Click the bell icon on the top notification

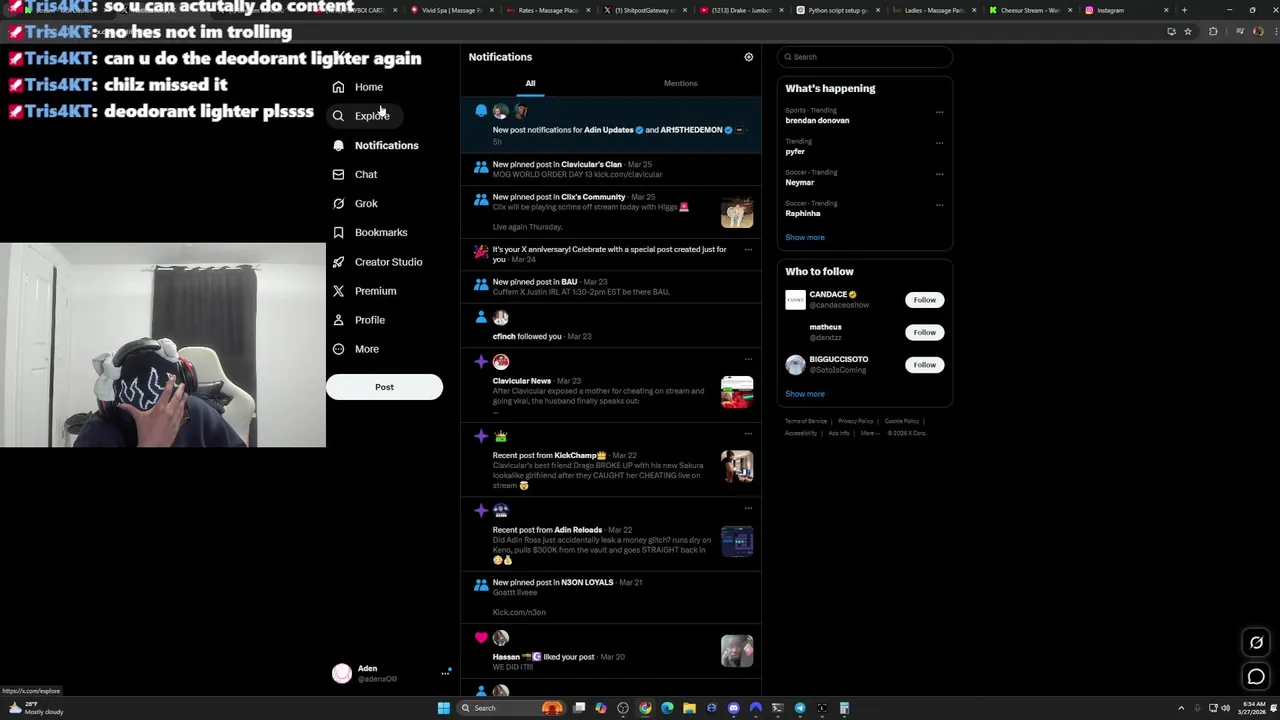(481, 111)
